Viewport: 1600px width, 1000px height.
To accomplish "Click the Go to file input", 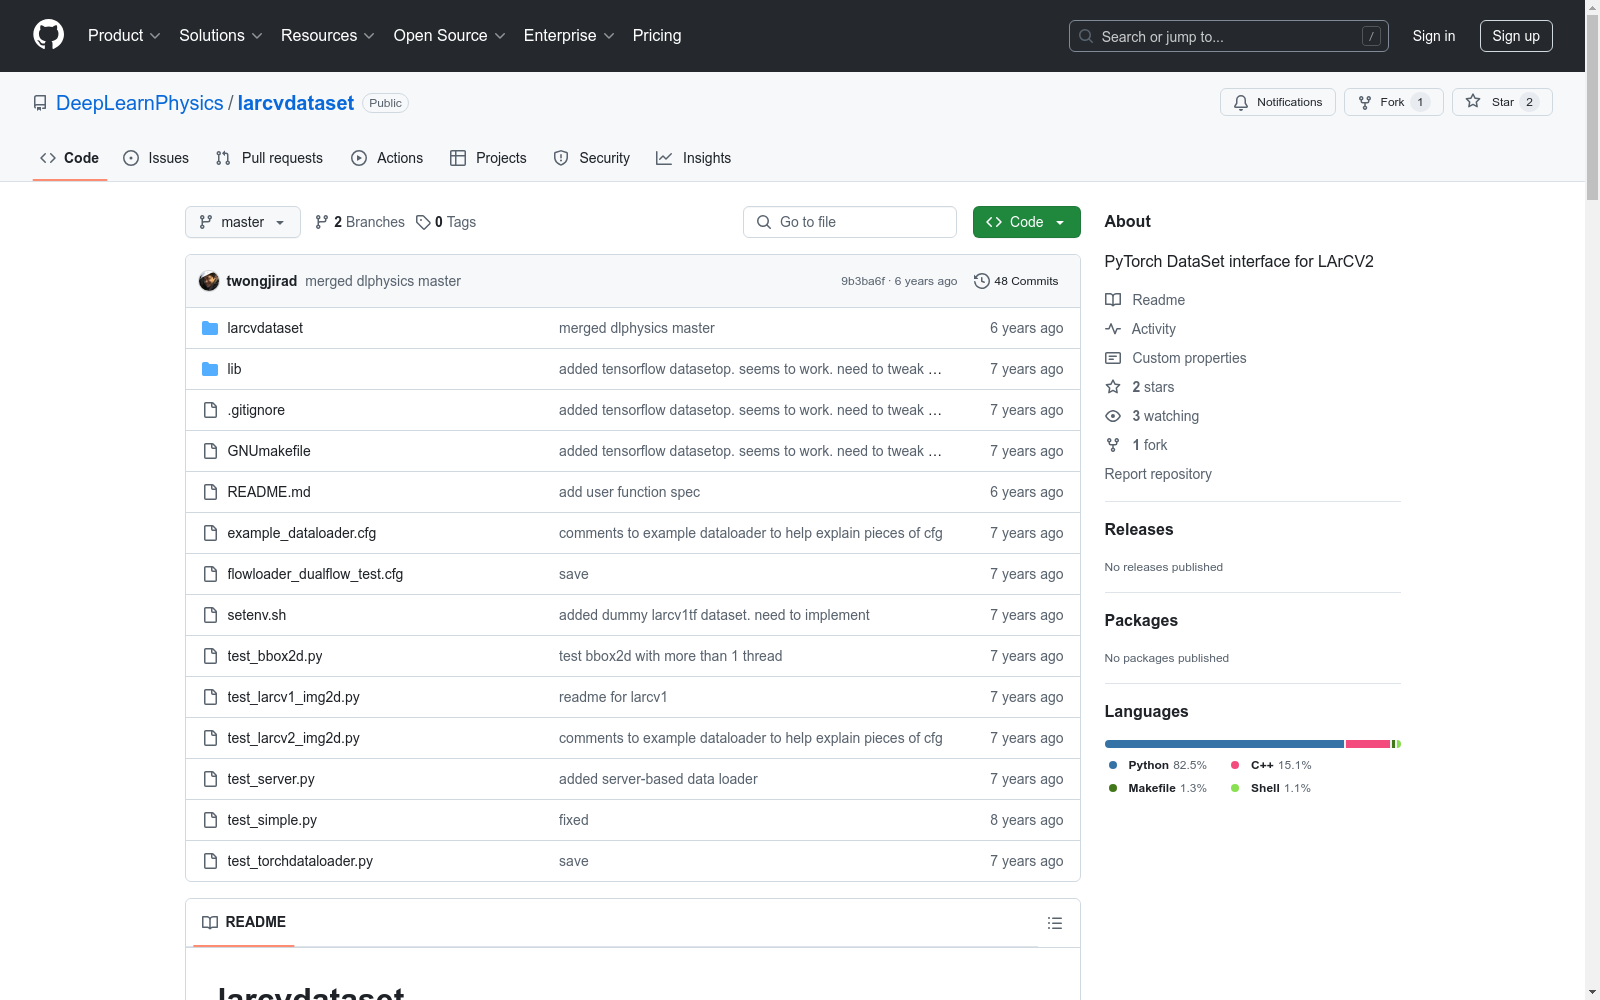I will coord(850,222).
